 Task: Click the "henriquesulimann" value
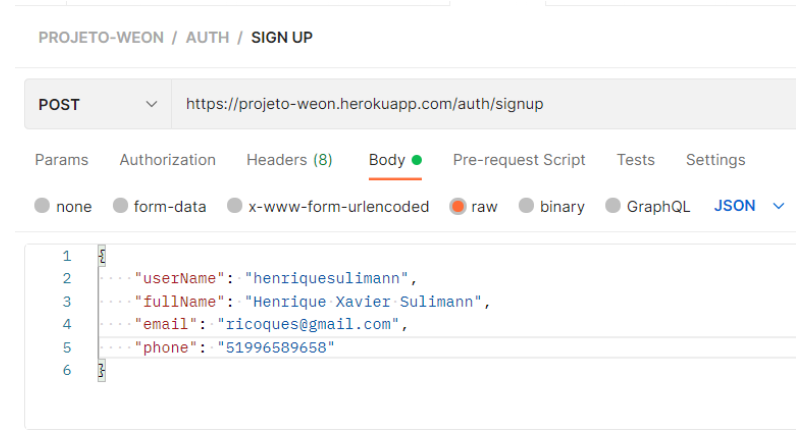pyautogui.click(x=327, y=278)
